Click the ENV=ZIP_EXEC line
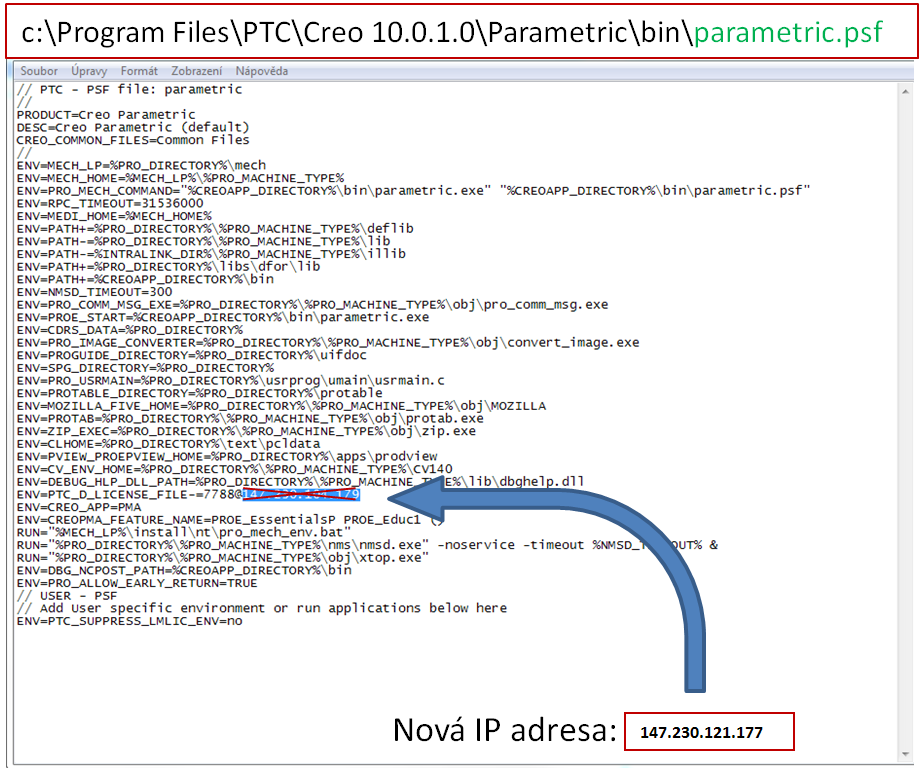 (246, 432)
